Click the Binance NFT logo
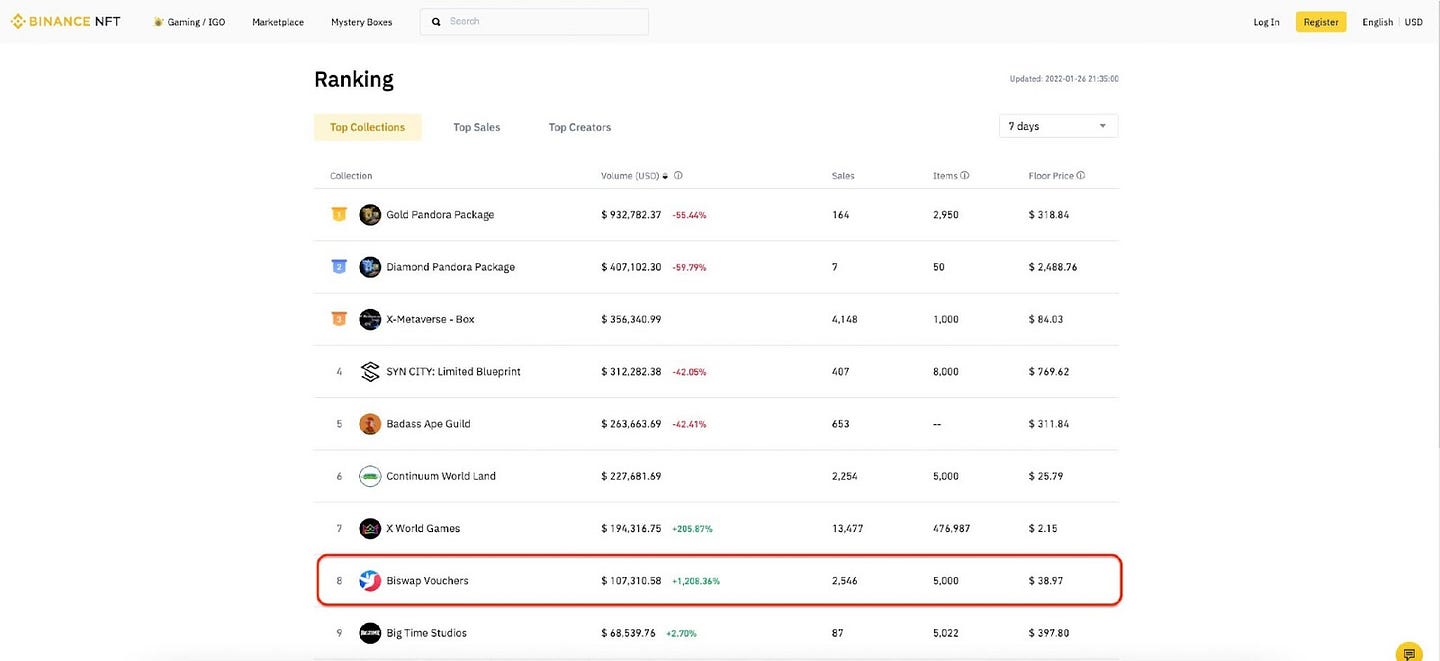The image size is (1440, 661). 65,21
